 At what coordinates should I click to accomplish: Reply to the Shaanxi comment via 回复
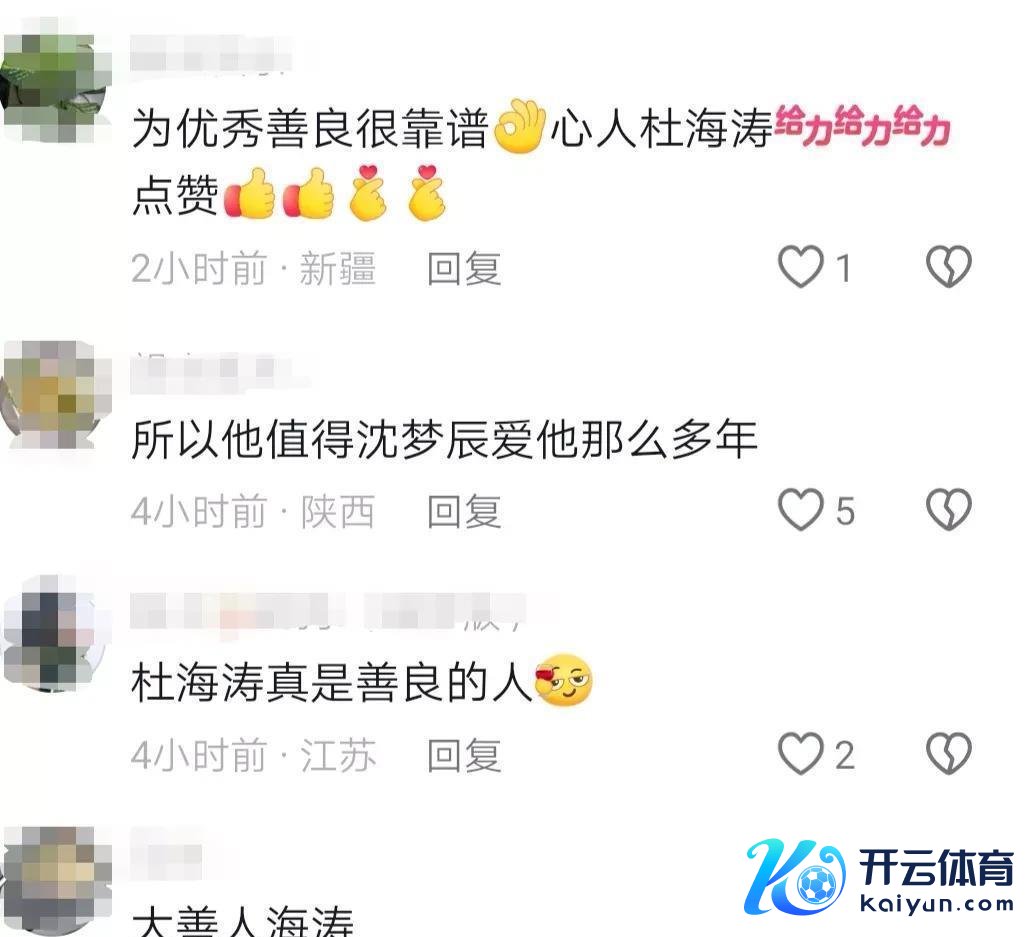click(x=464, y=512)
